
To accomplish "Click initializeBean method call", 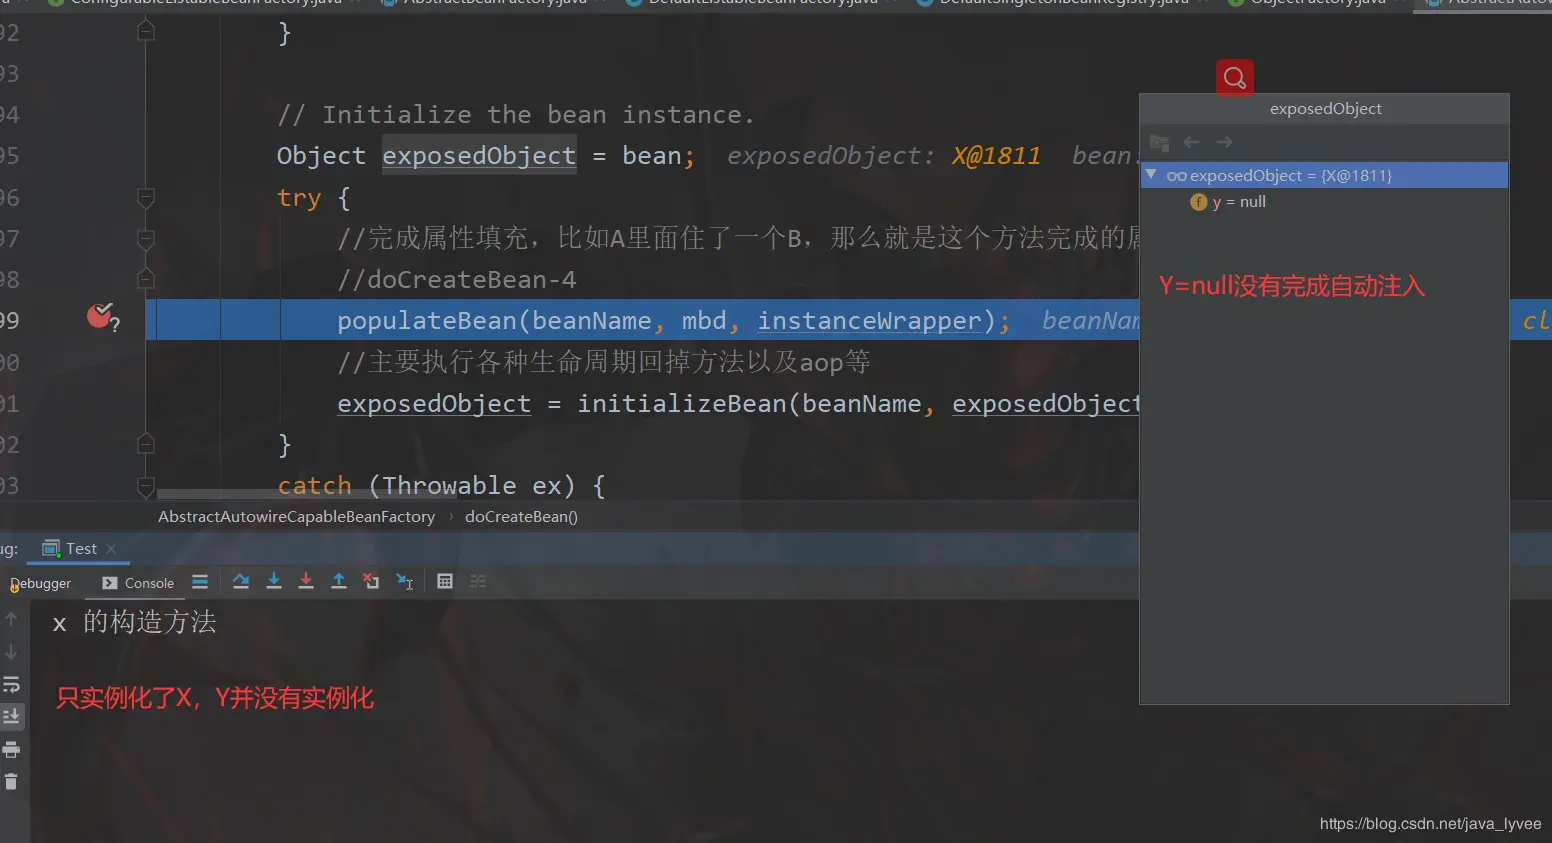I will [681, 404].
